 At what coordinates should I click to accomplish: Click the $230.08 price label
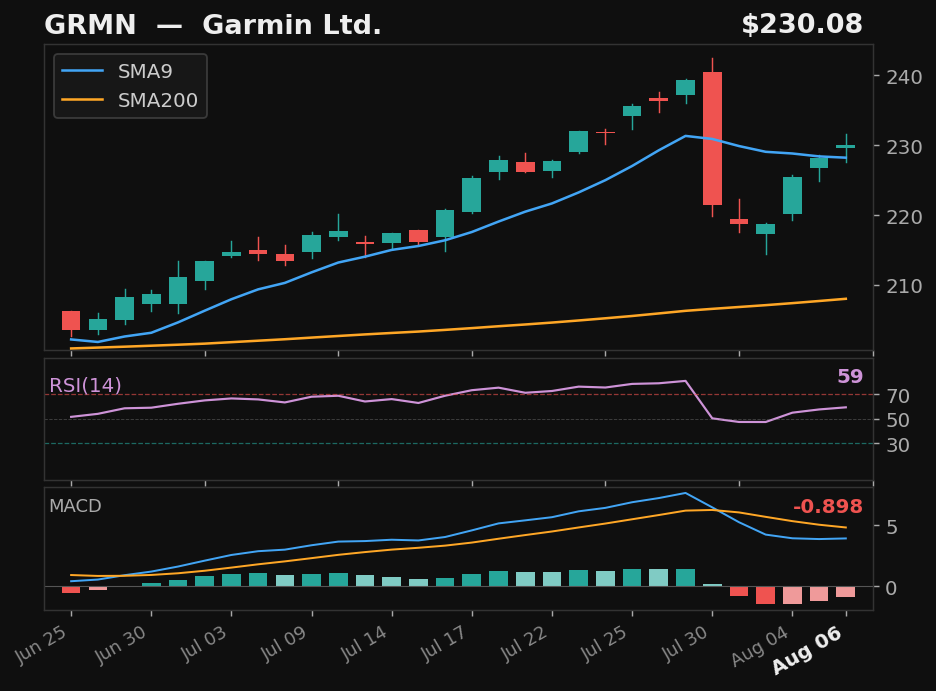click(x=802, y=24)
